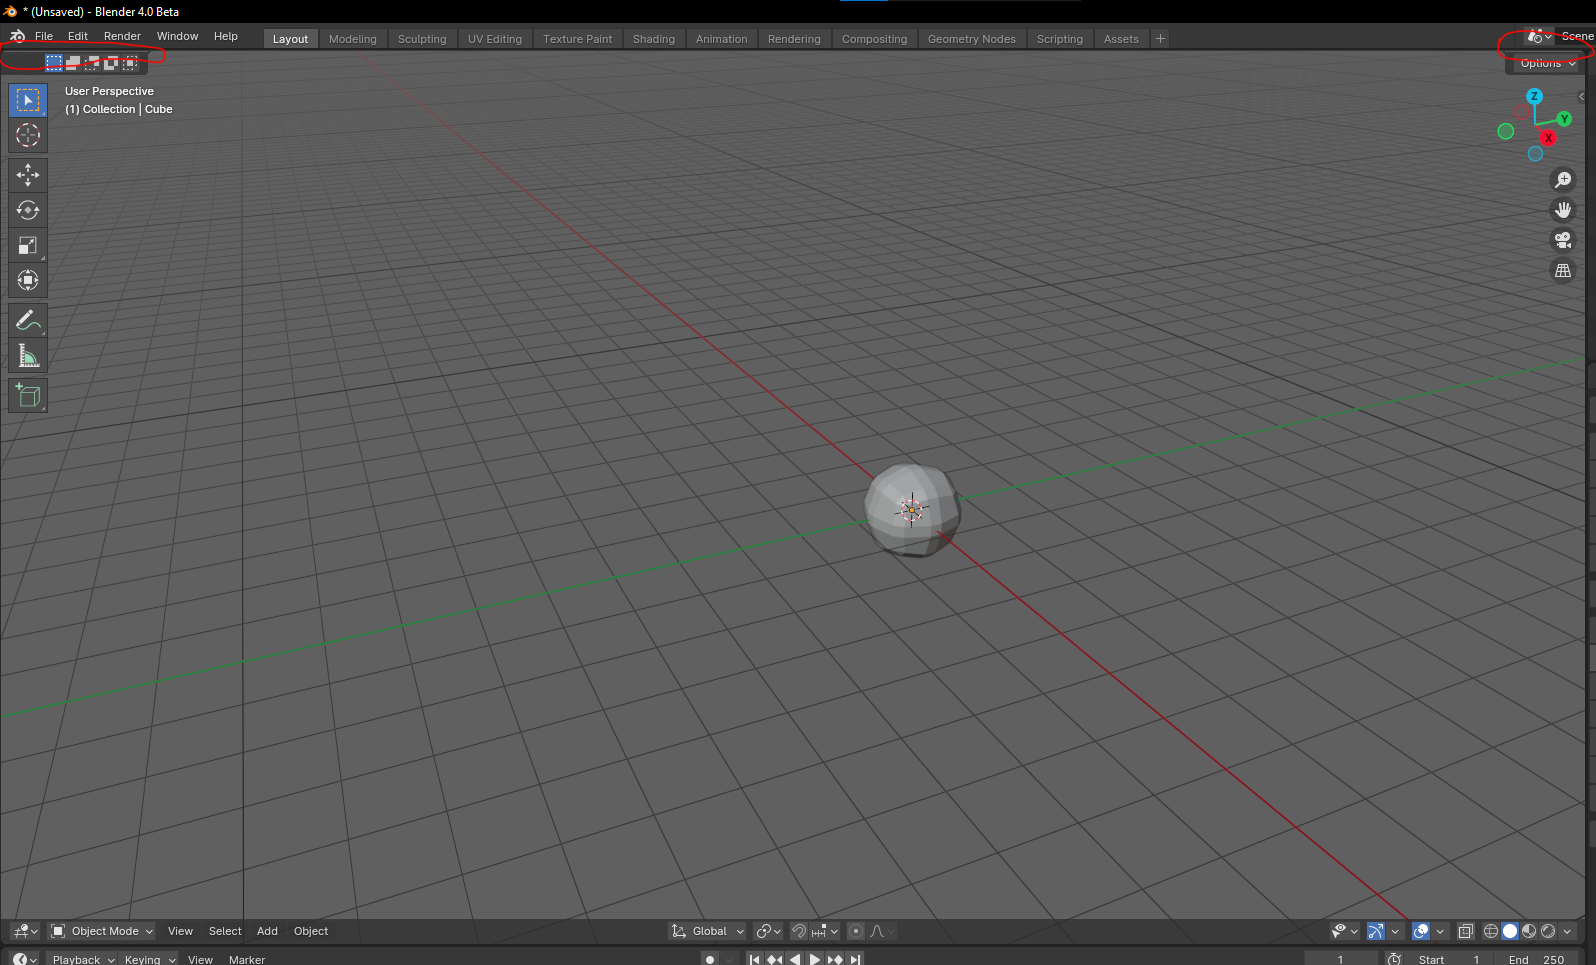Jump to the timeline start frame
The height and width of the screenshot is (965, 1596).
[x=755, y=959]
